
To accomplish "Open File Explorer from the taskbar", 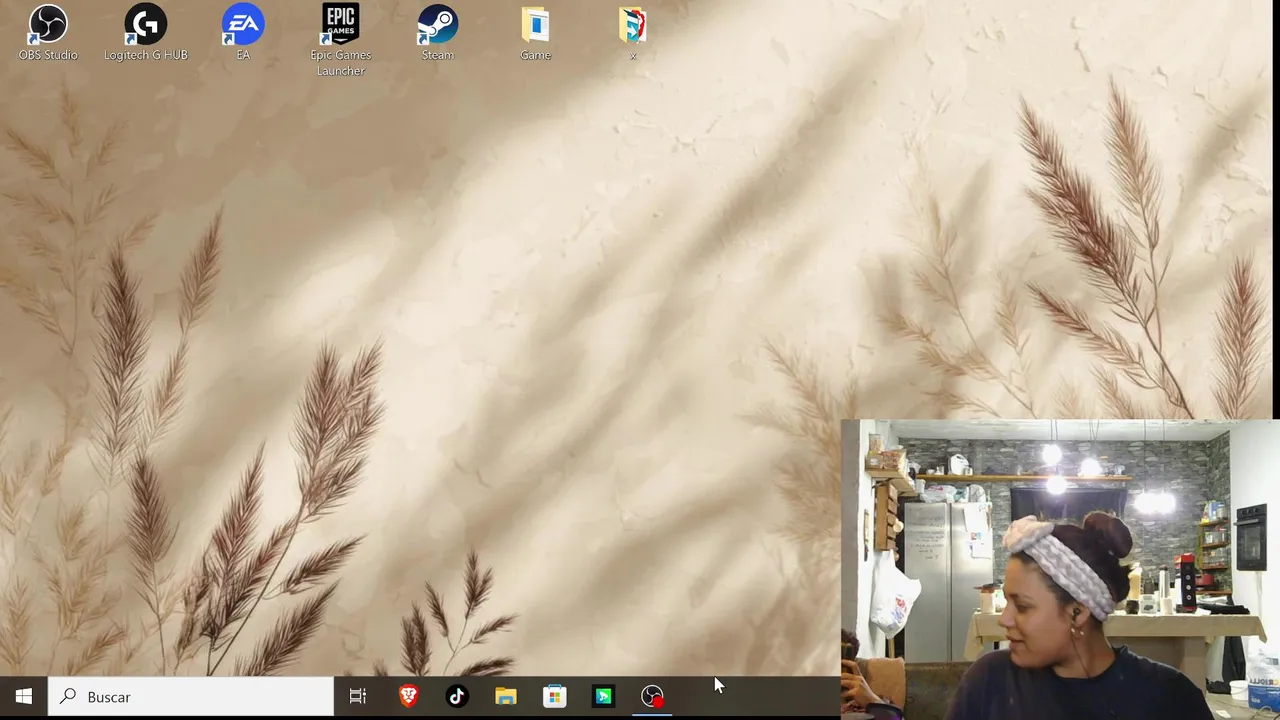I will click(x=506, y=696).
